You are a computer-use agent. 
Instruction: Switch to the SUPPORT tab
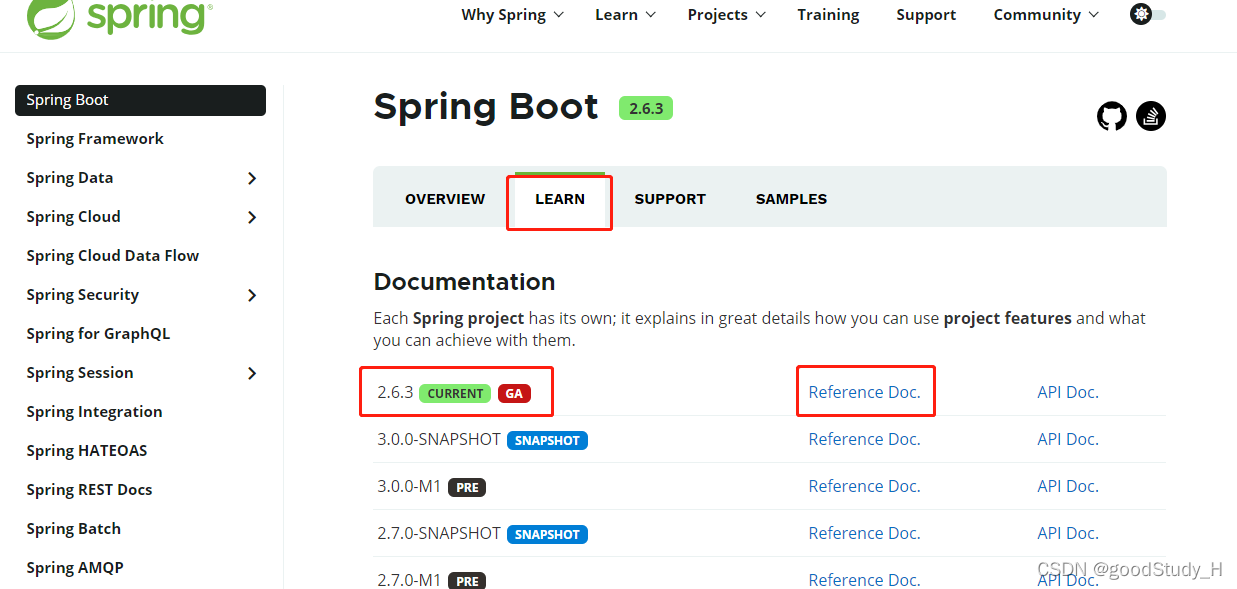pos(670,199)
